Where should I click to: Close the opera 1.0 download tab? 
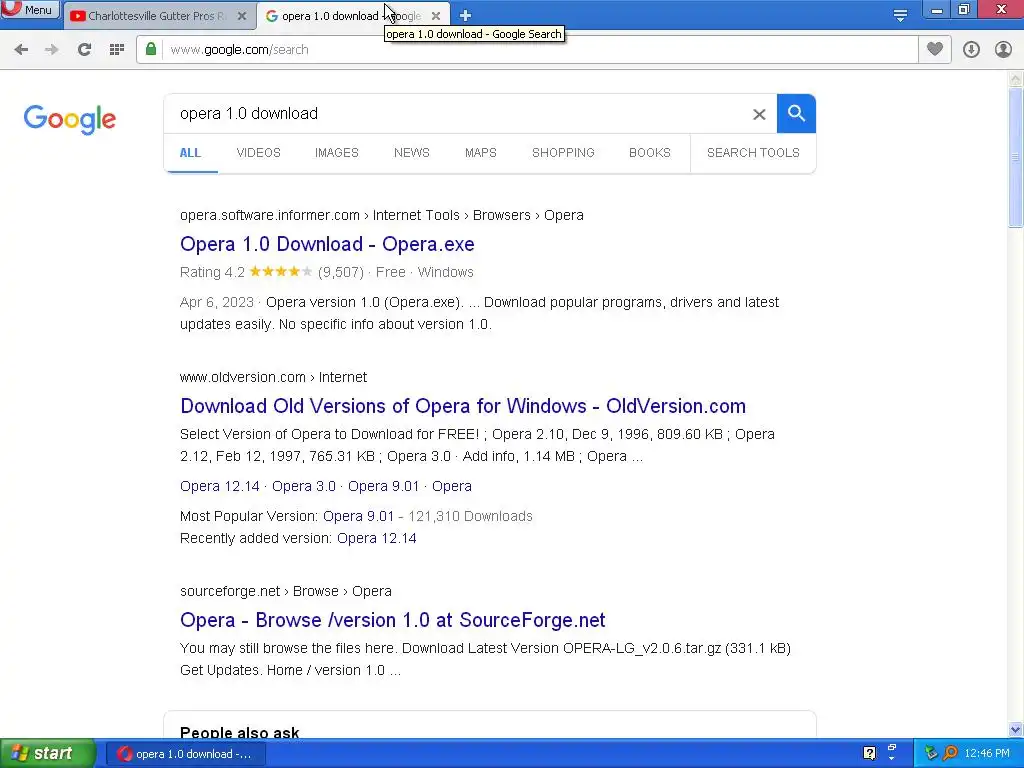(x=436, y=16)
